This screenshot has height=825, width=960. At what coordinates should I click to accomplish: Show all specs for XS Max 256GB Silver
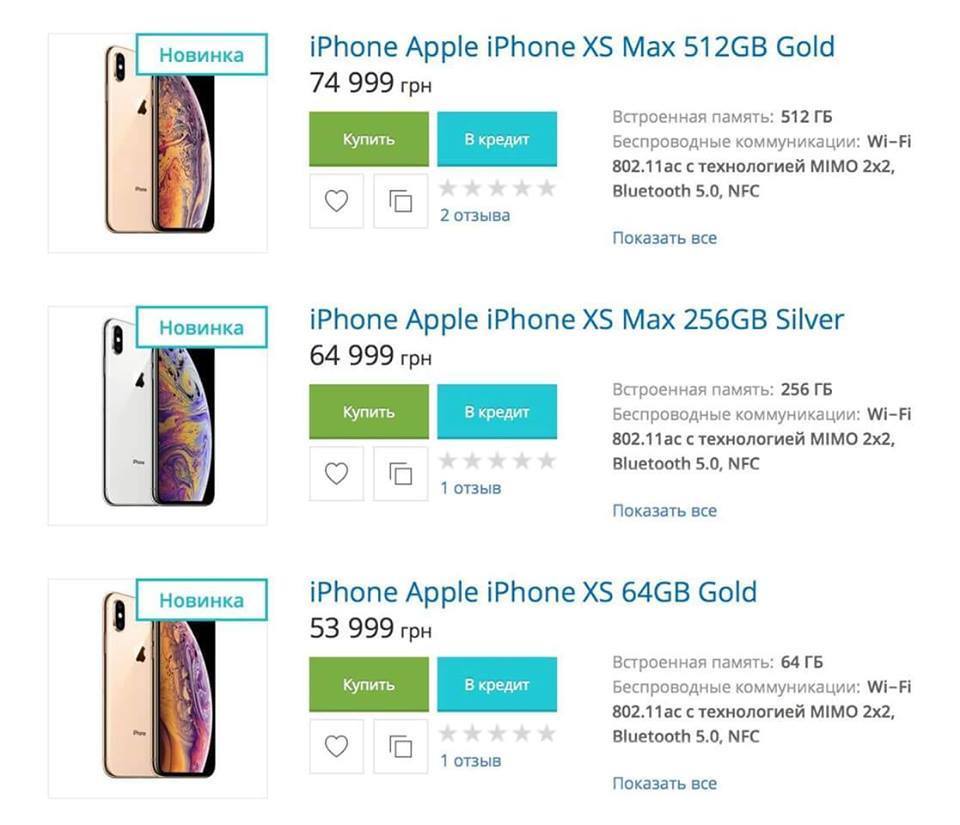664,510
